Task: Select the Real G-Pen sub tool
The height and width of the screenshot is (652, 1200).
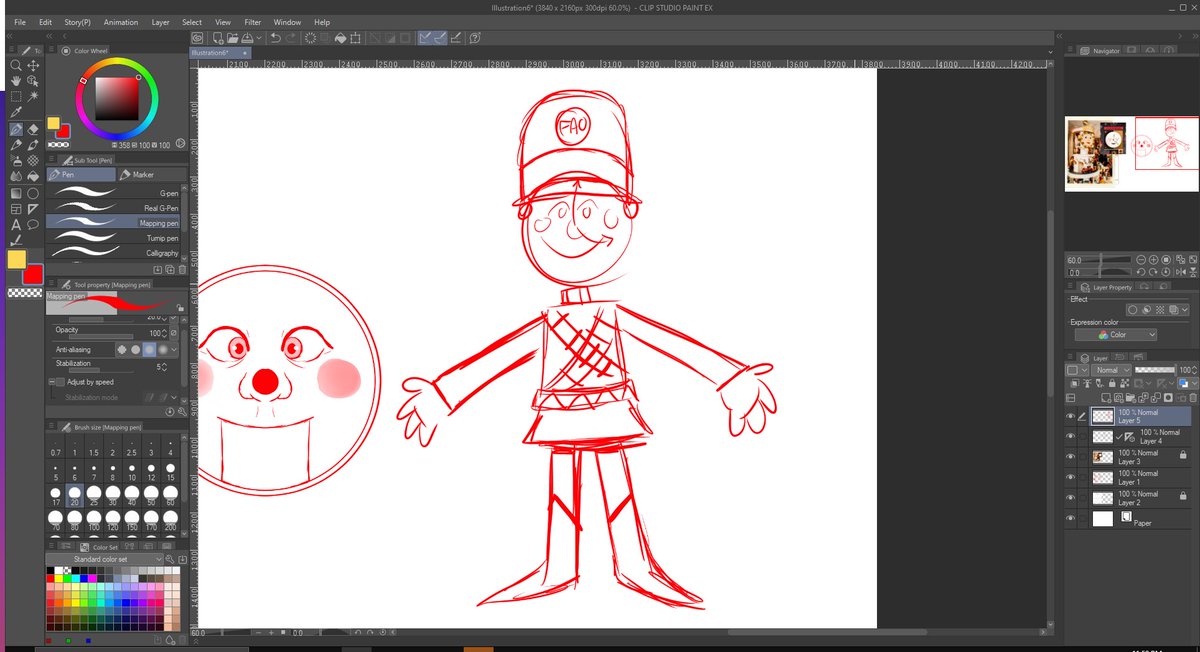Action: point(113,207)
